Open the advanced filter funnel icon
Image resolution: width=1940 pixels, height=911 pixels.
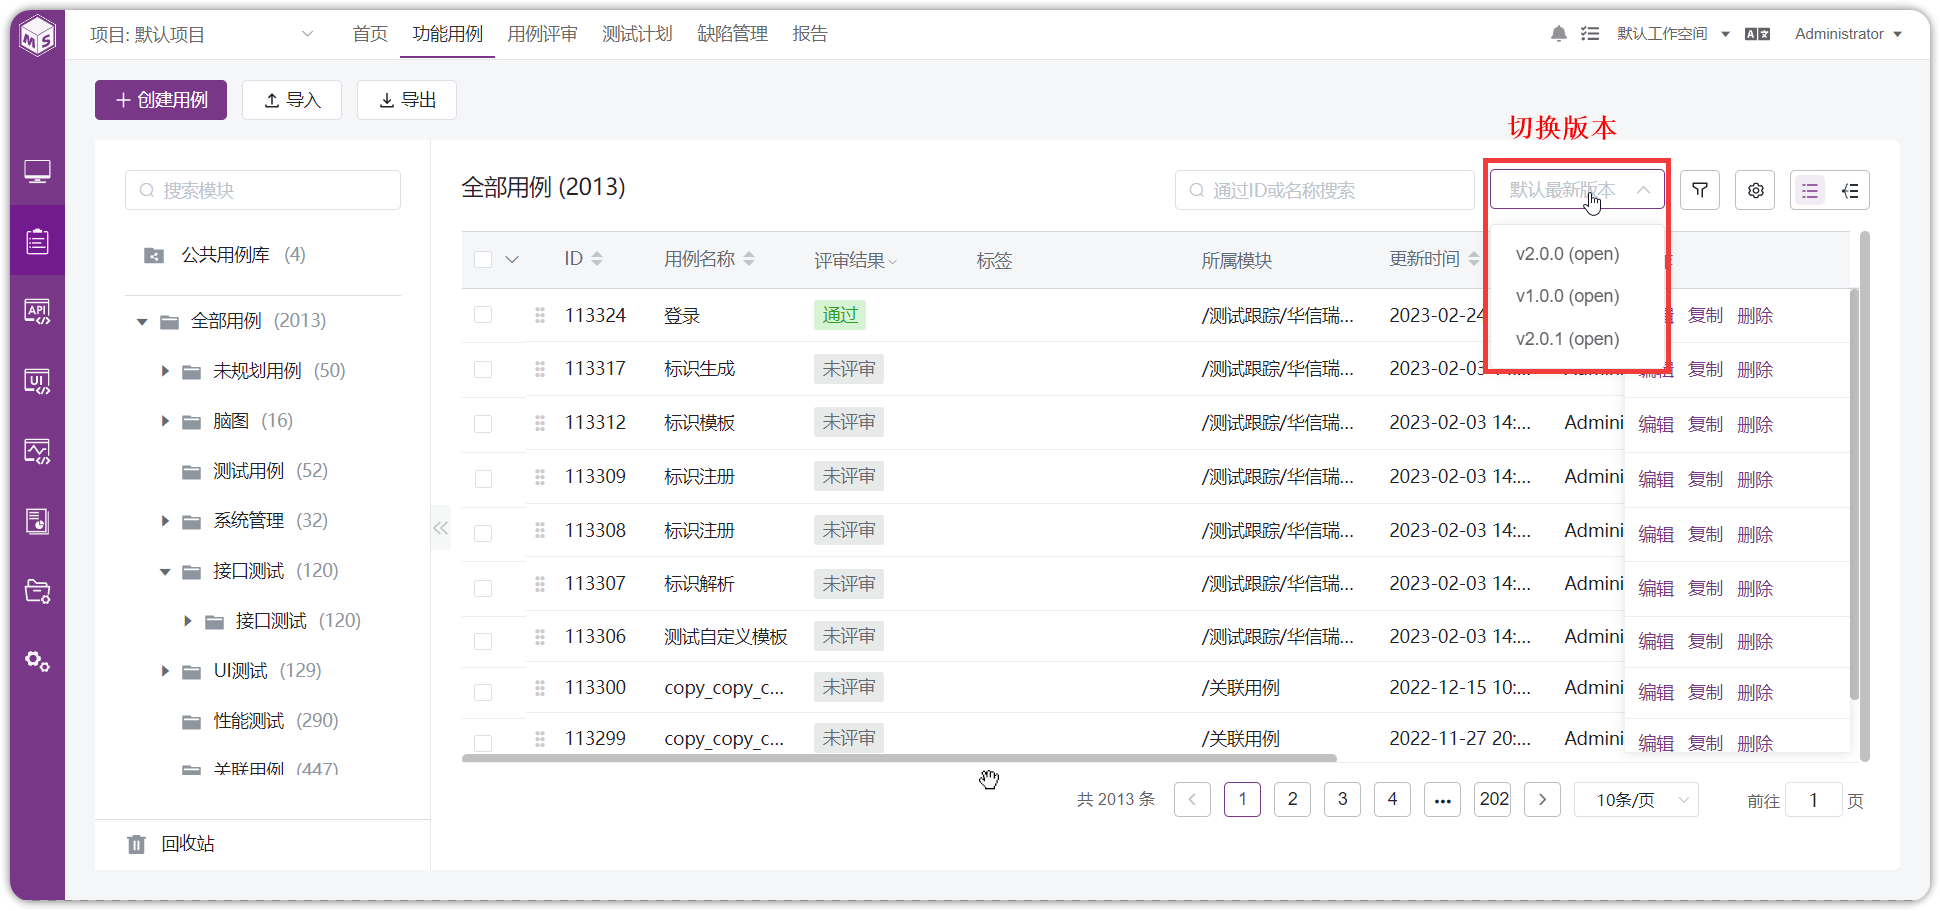[x=1700, y=190]
